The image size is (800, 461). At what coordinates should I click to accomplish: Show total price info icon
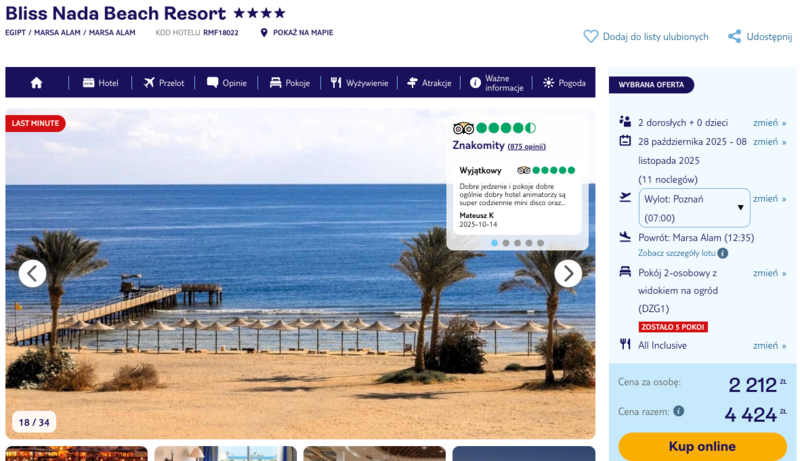pos(679,411)
